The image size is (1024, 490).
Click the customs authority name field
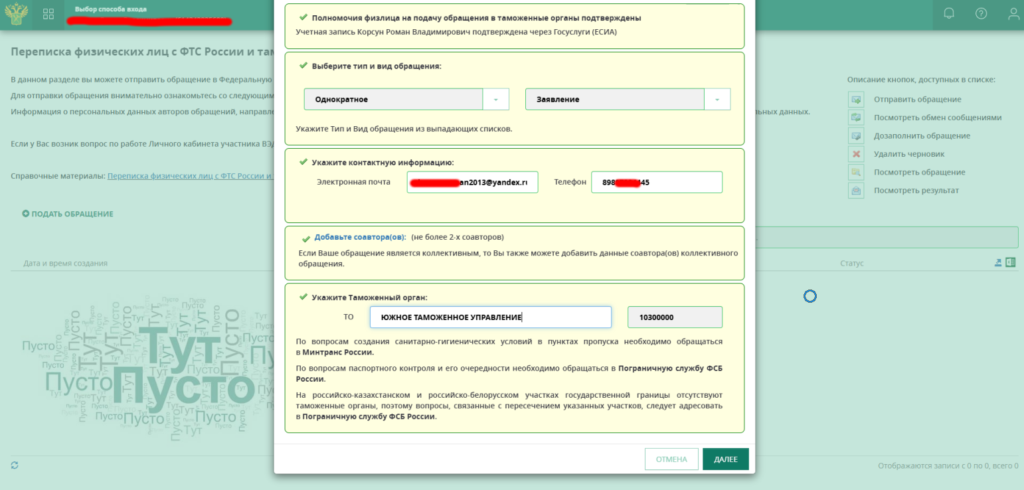(x=490, y=317)
